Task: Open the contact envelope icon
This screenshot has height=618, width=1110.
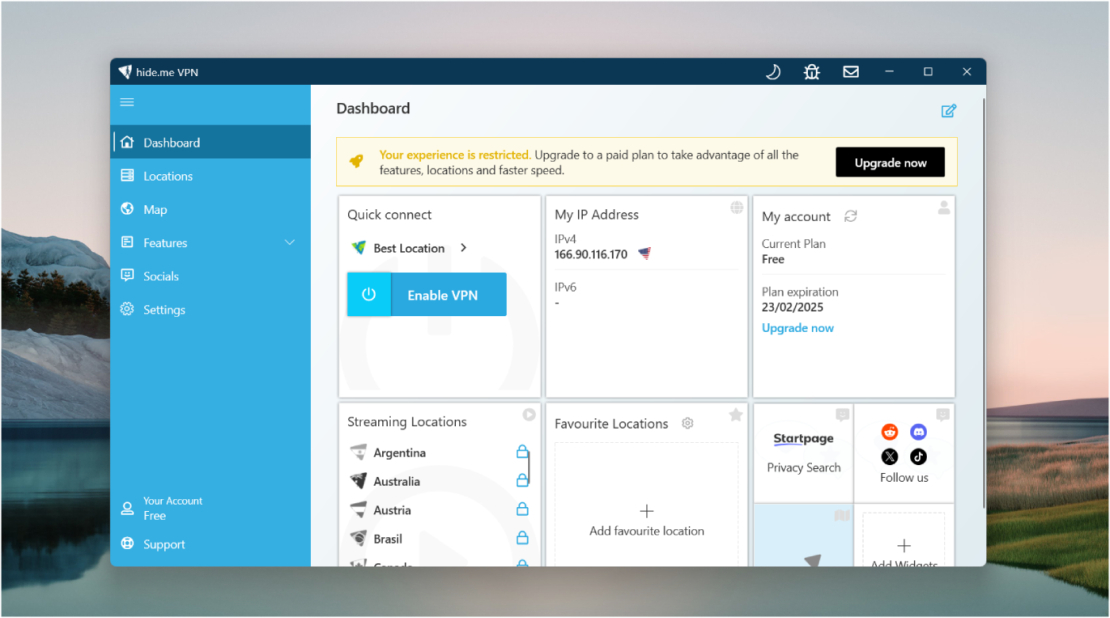Action: point(851,71)
